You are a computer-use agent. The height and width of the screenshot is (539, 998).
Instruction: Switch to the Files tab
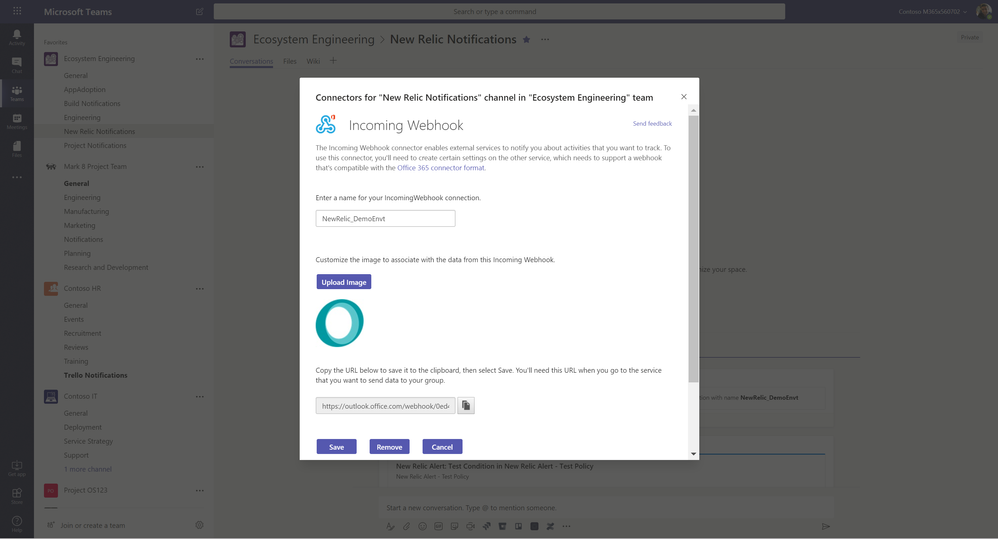click(x=290, y=62)
